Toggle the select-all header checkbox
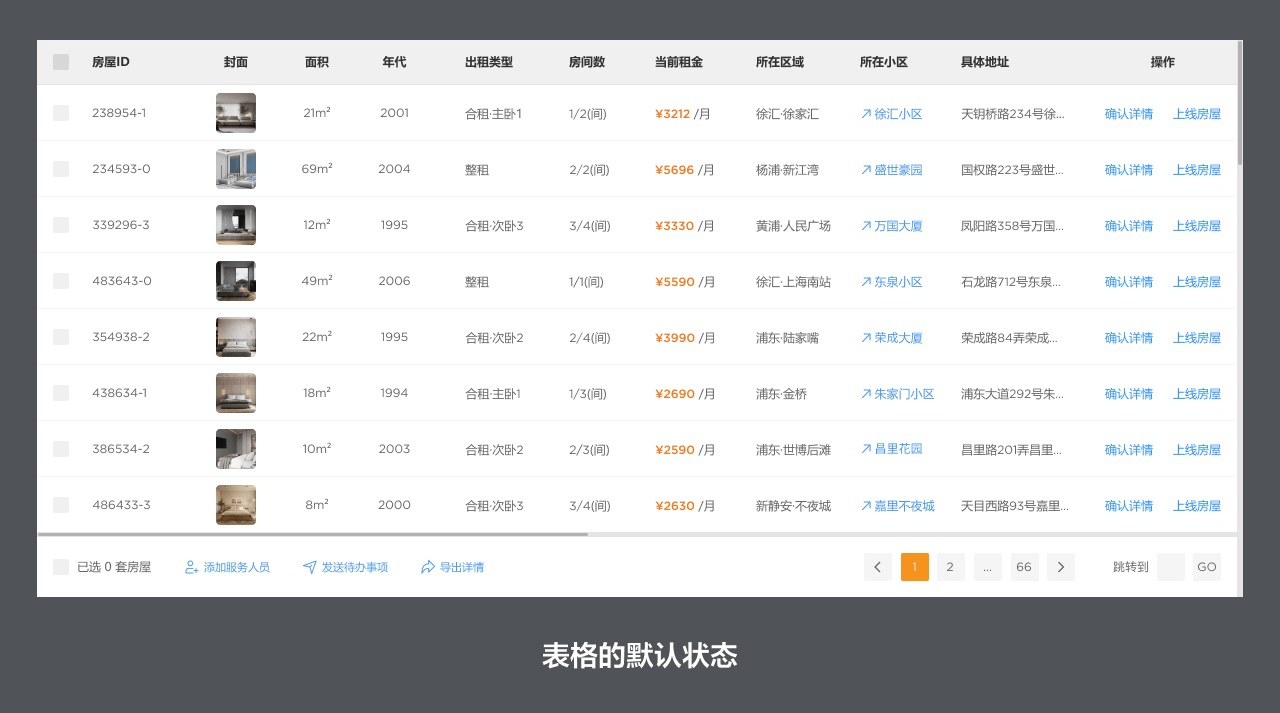This screenshot has height=713, width=1280. coord(61,62)
